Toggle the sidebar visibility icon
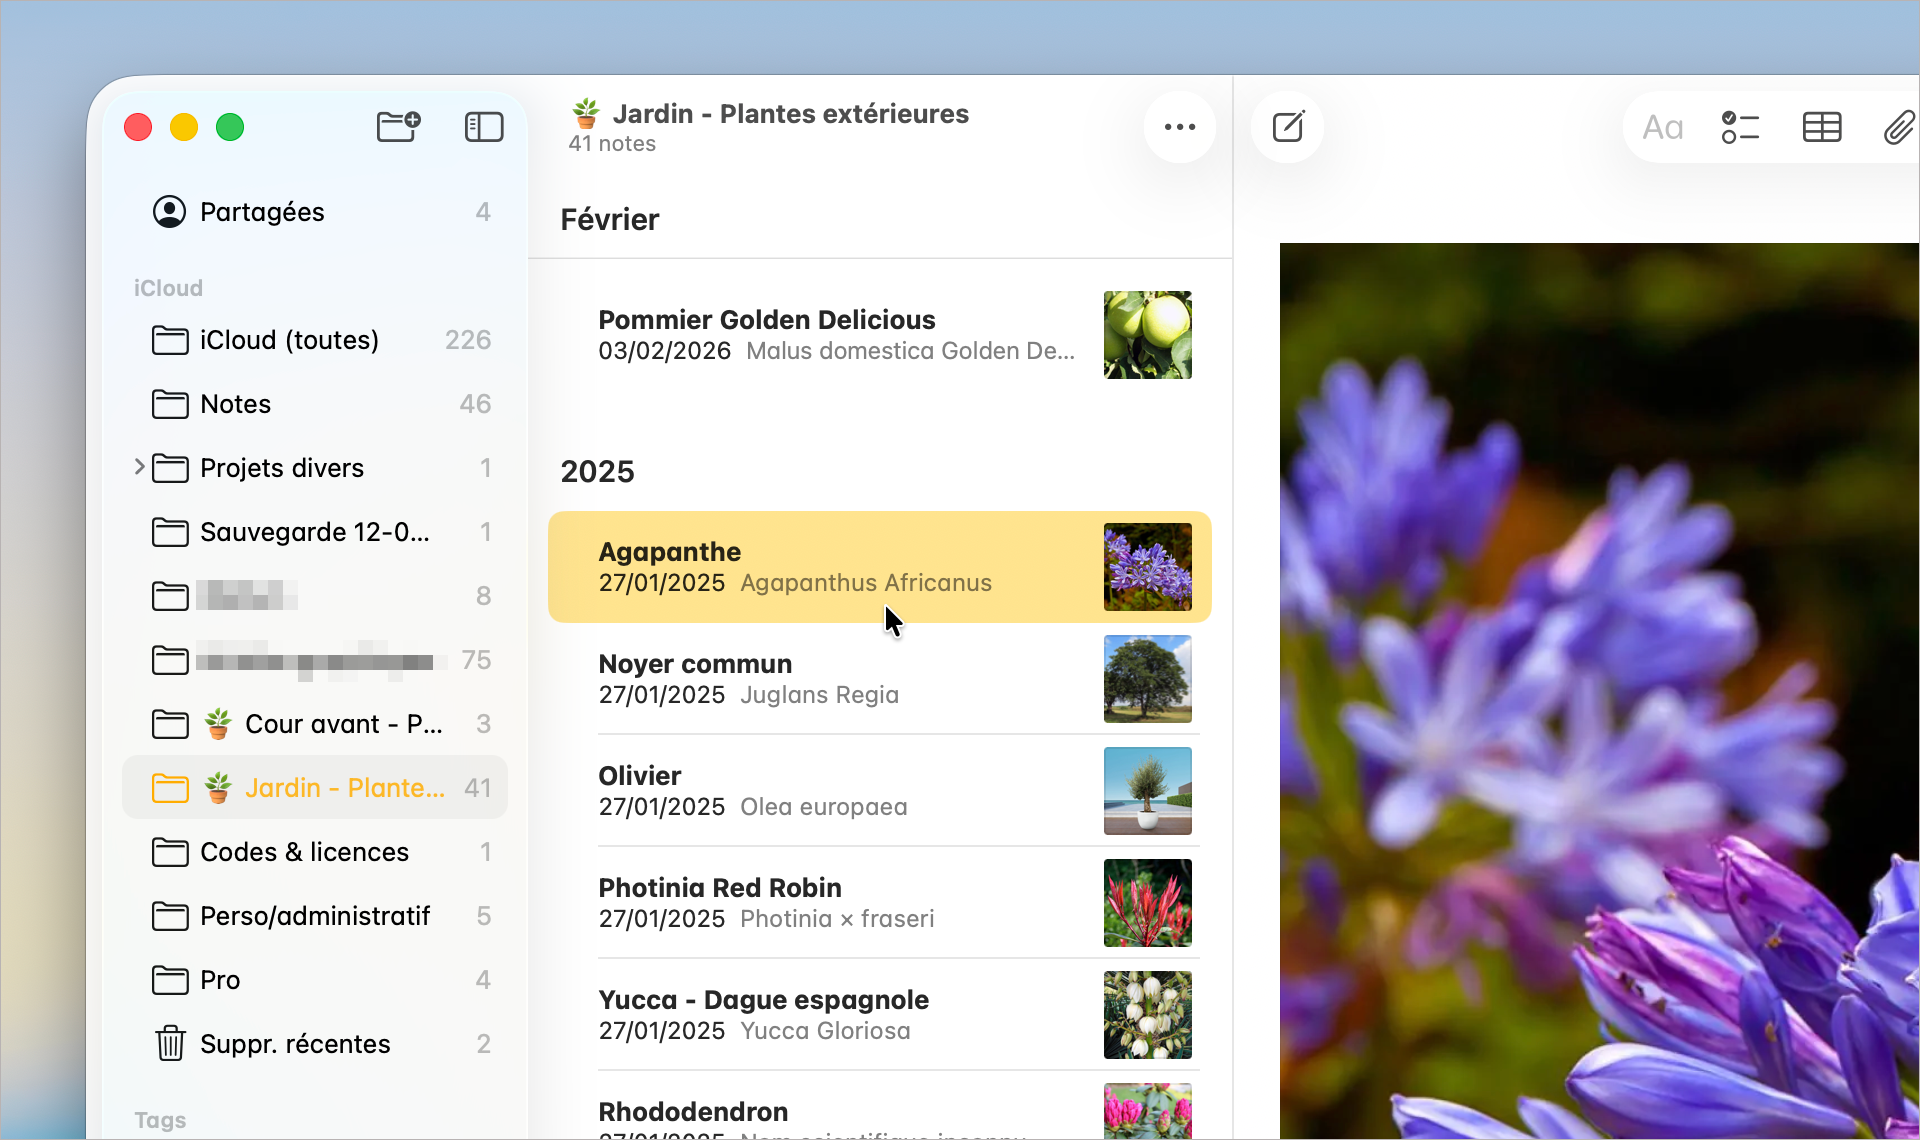The height and width of the screenshot is (1140, 1920). tap(484, 127)
